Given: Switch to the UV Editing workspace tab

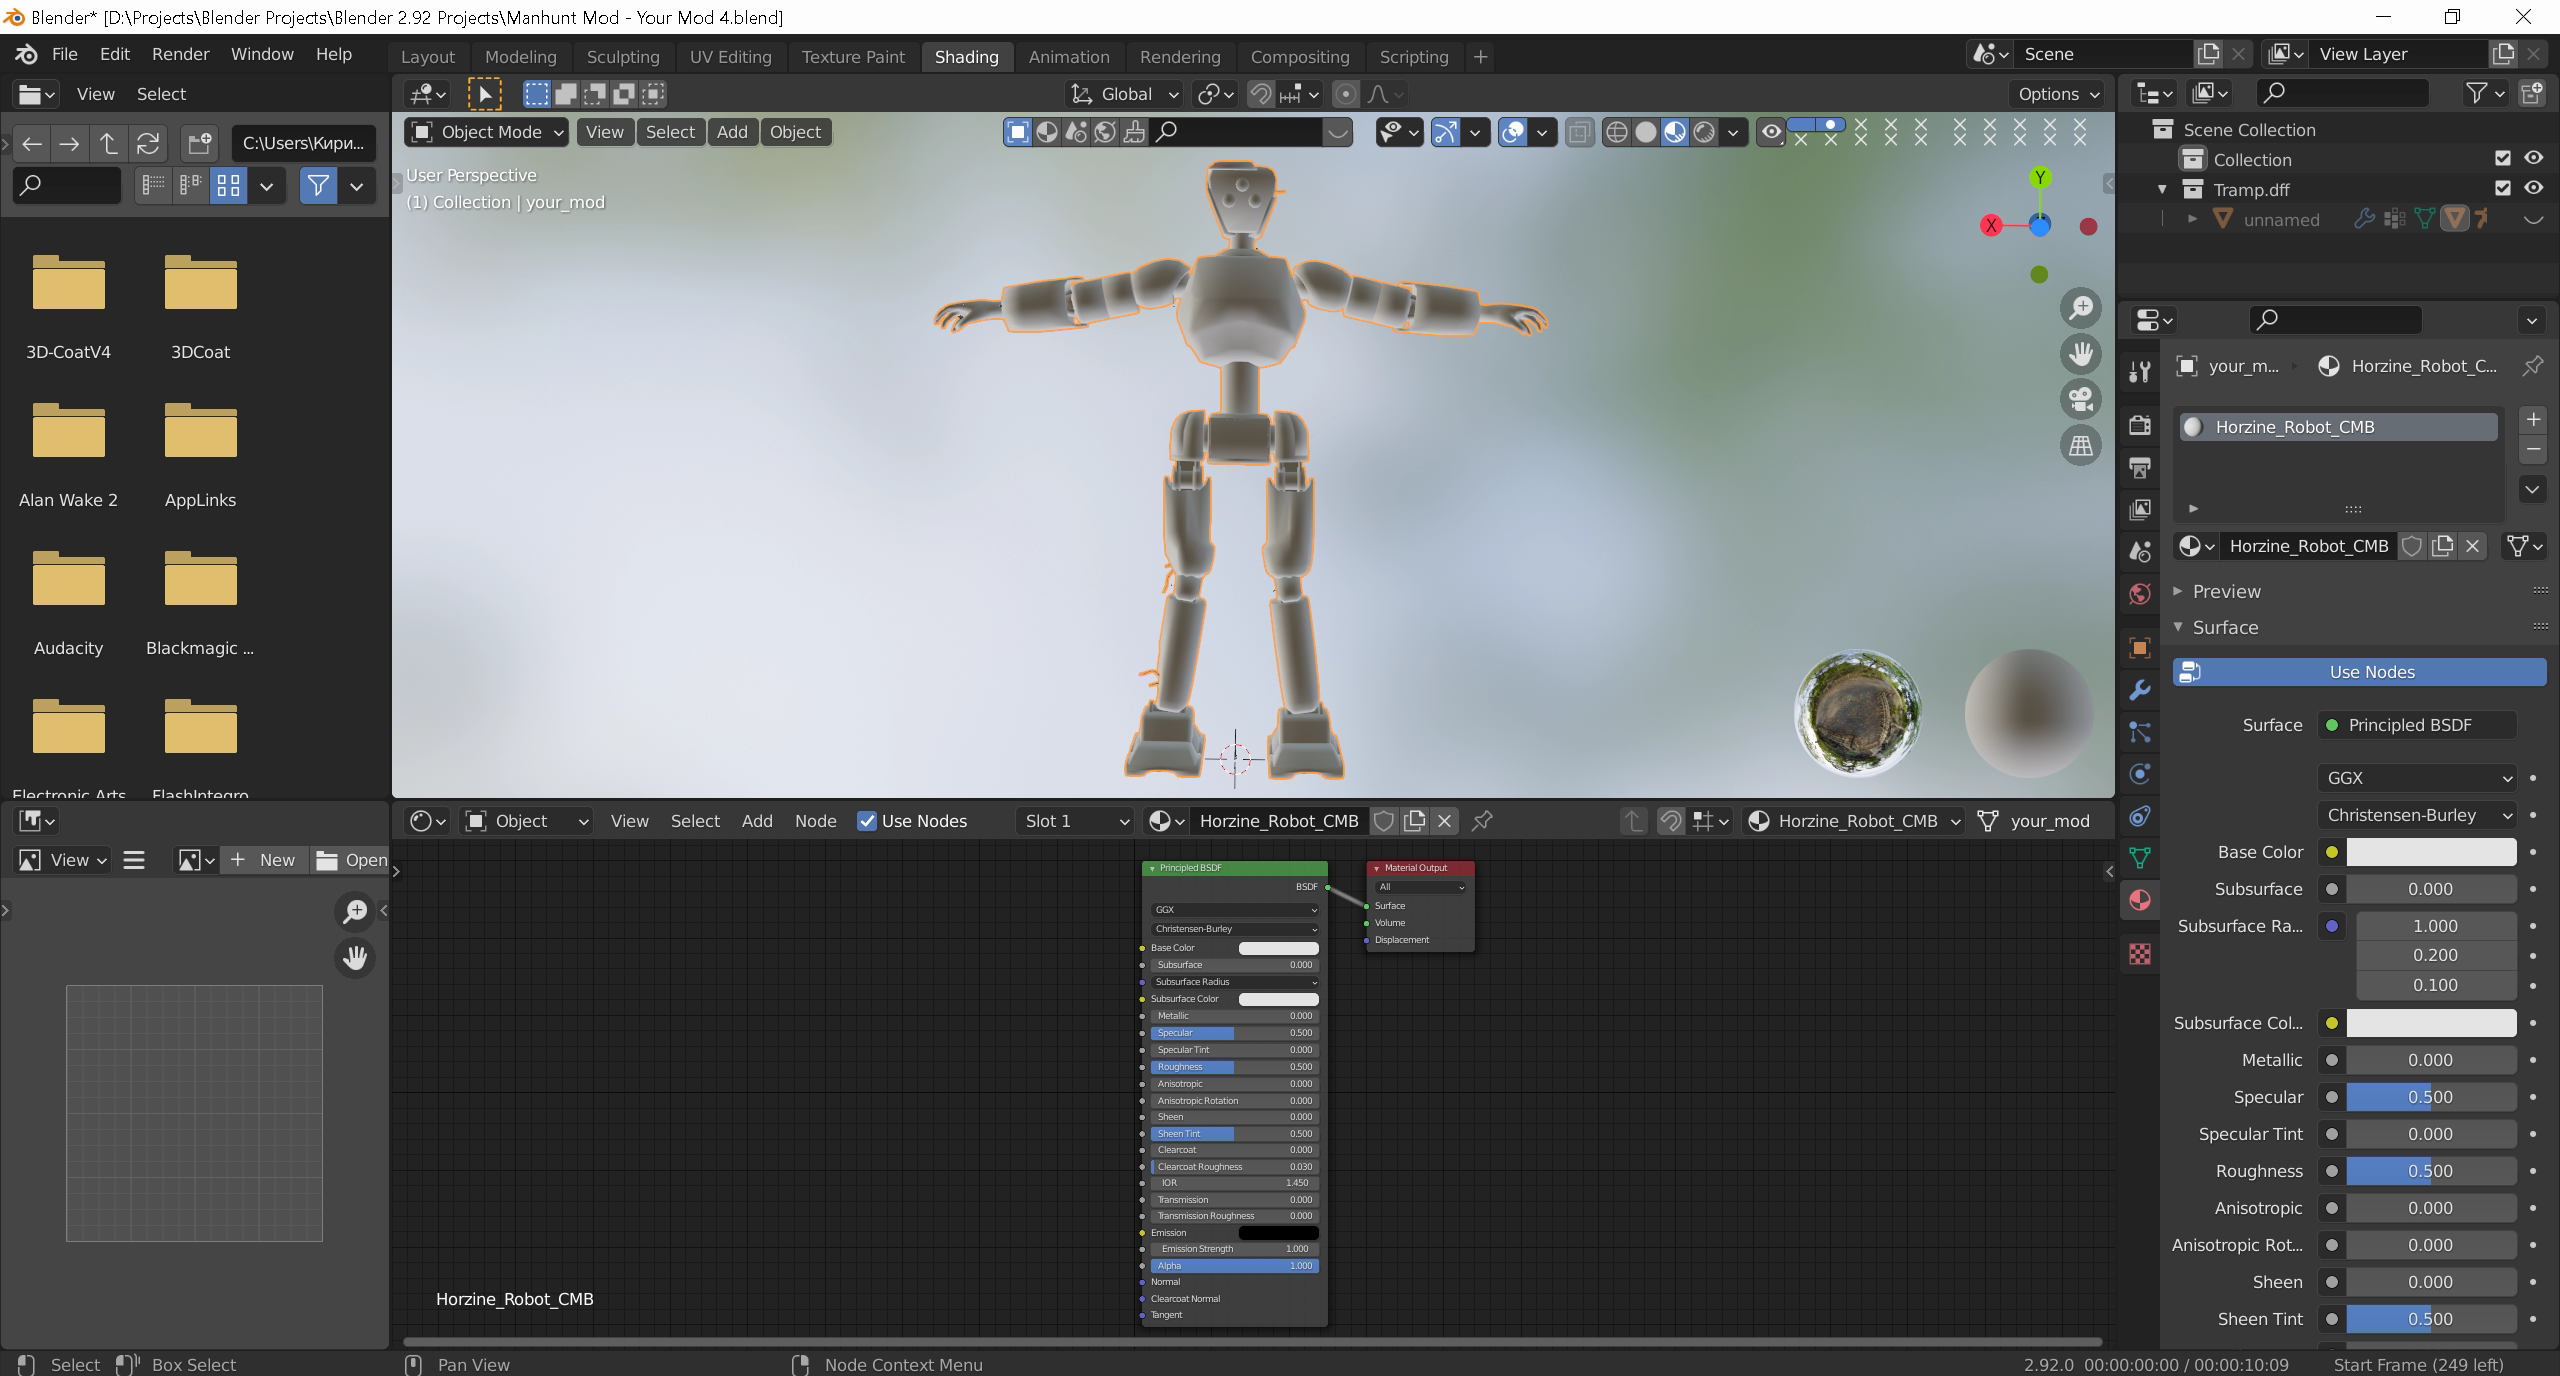Looking at the screenshot, I should 730,57.
